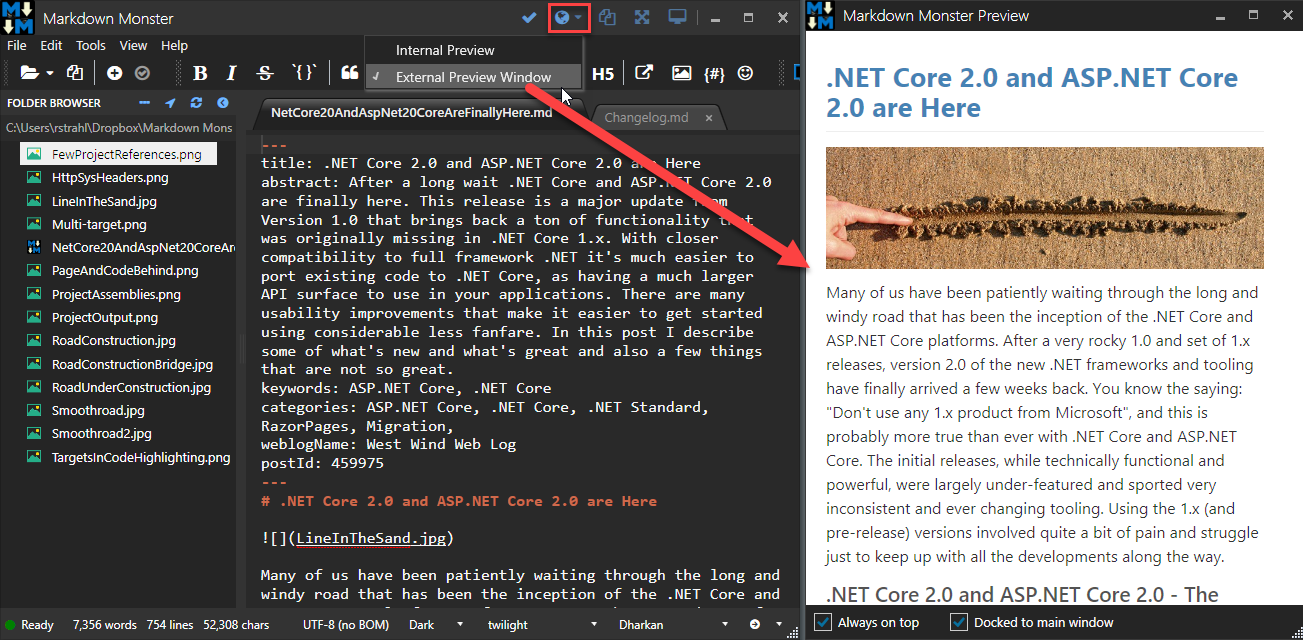Image resolution: width=1303 pixels, height=640 pixels.
Task: Click the blue checkmark icon in title bar
Action: click(530, 18)
